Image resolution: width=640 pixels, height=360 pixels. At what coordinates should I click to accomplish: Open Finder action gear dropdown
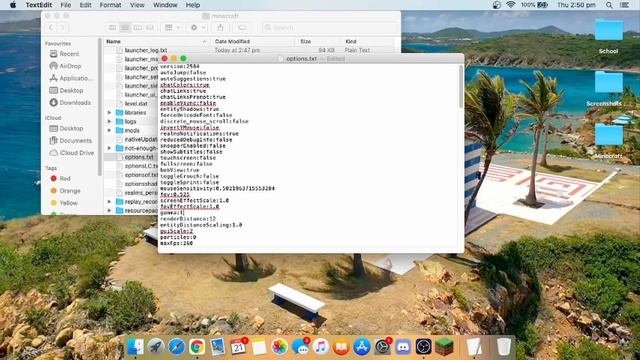(x=198, y=27)
